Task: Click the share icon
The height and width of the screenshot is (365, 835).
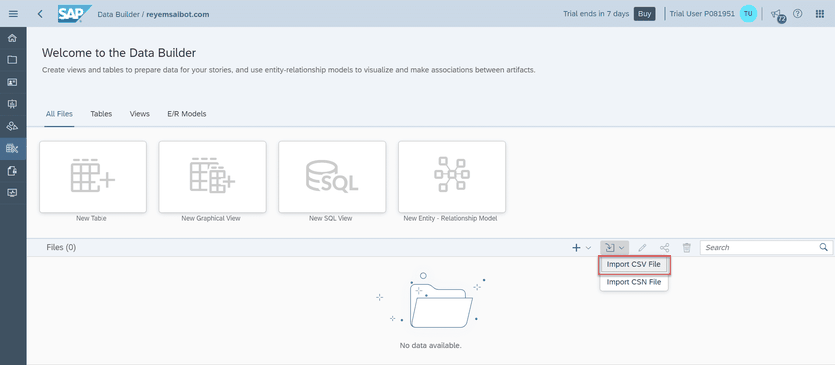Action: (x=665, y=248)
